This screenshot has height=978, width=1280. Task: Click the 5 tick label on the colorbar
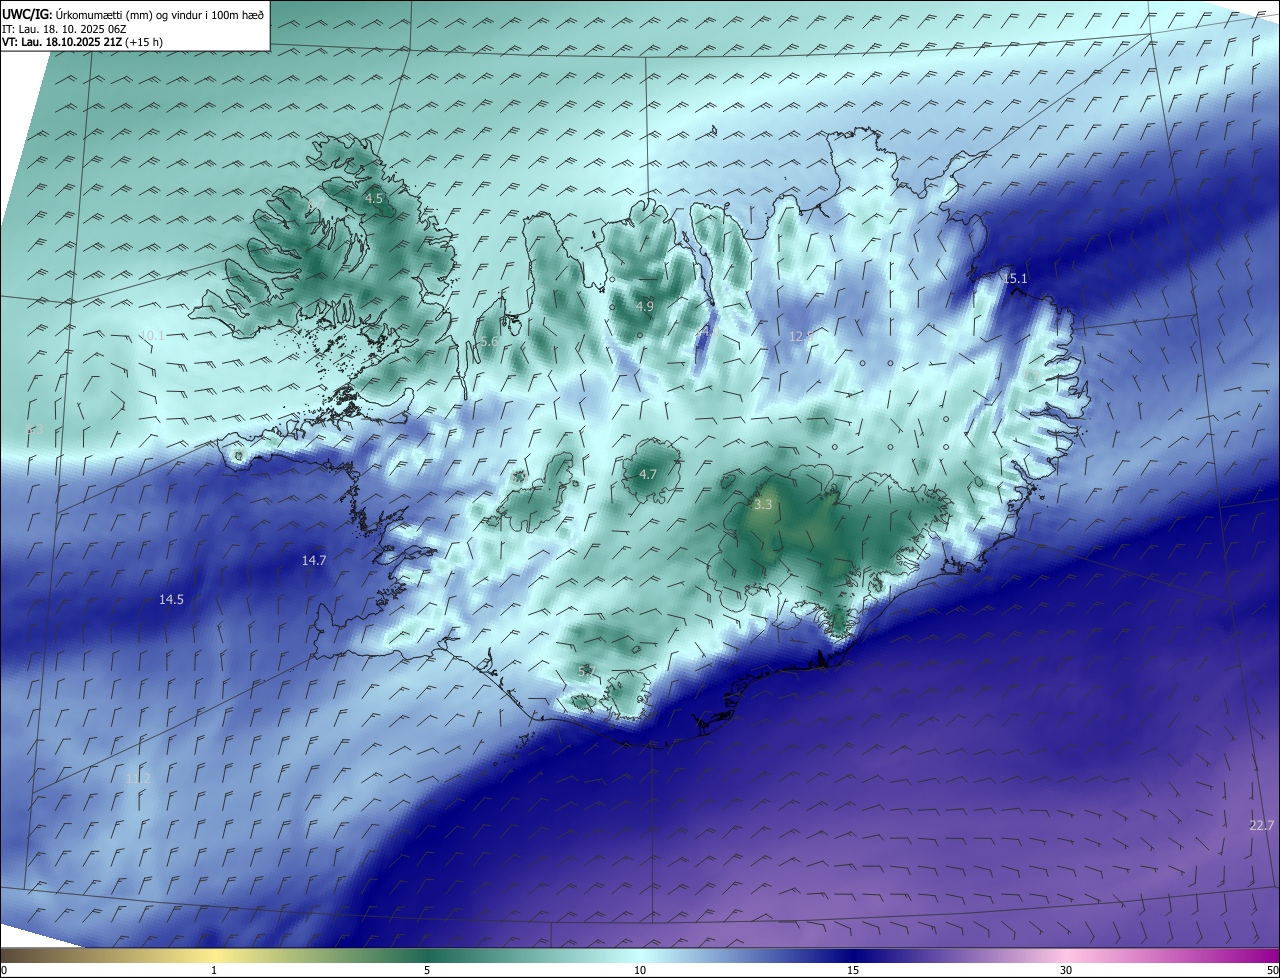[x=427, y=970]
